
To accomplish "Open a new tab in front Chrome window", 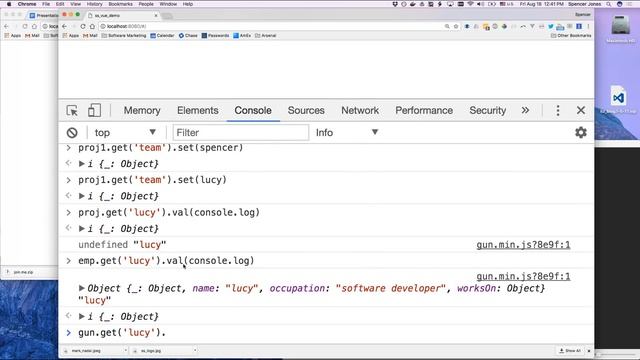I will (167, 16).
